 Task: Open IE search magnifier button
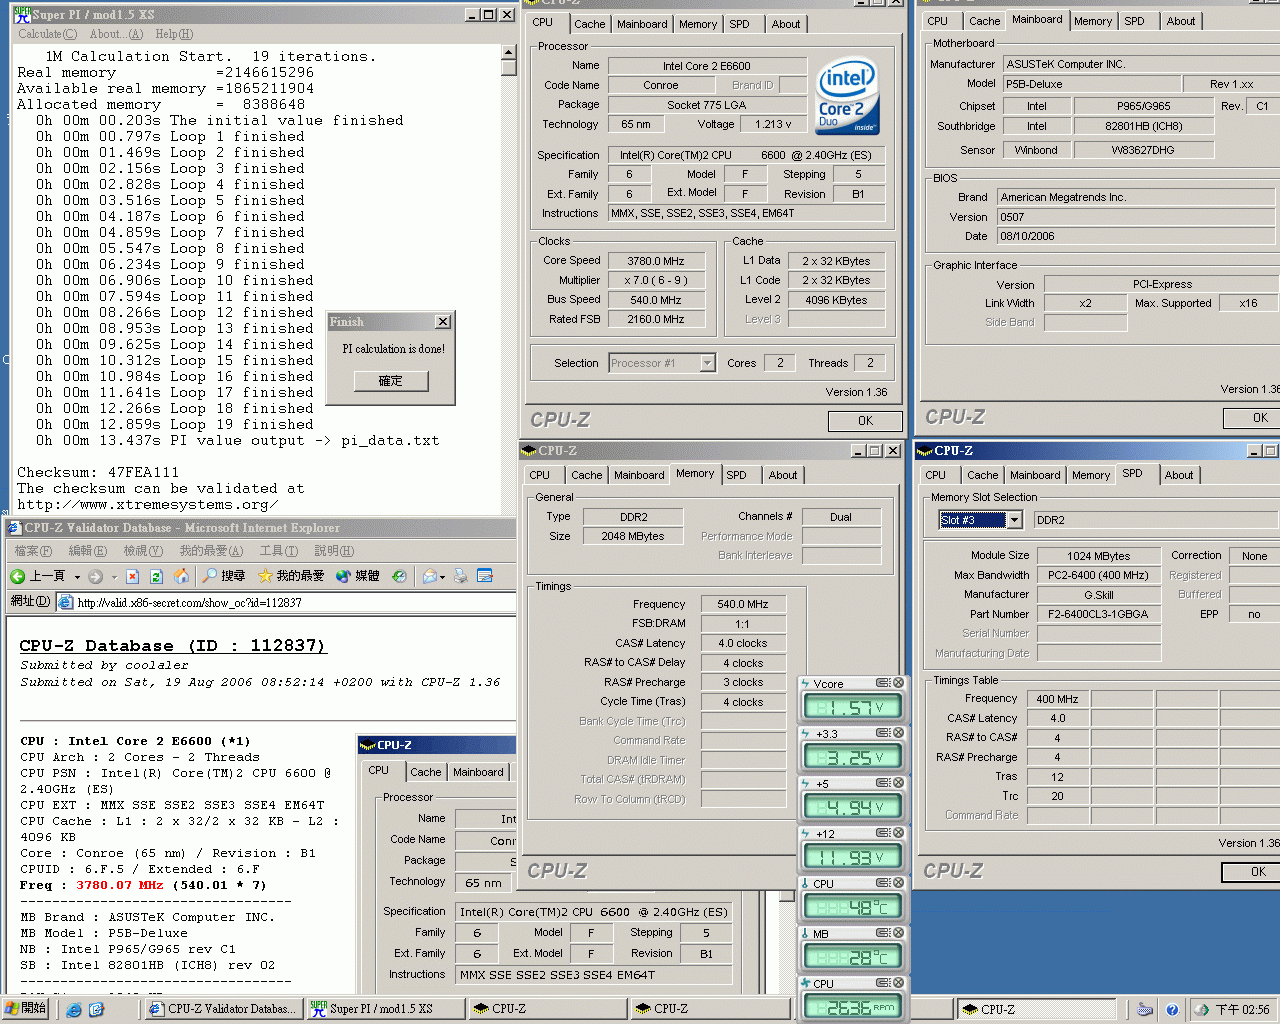(223, 576)
